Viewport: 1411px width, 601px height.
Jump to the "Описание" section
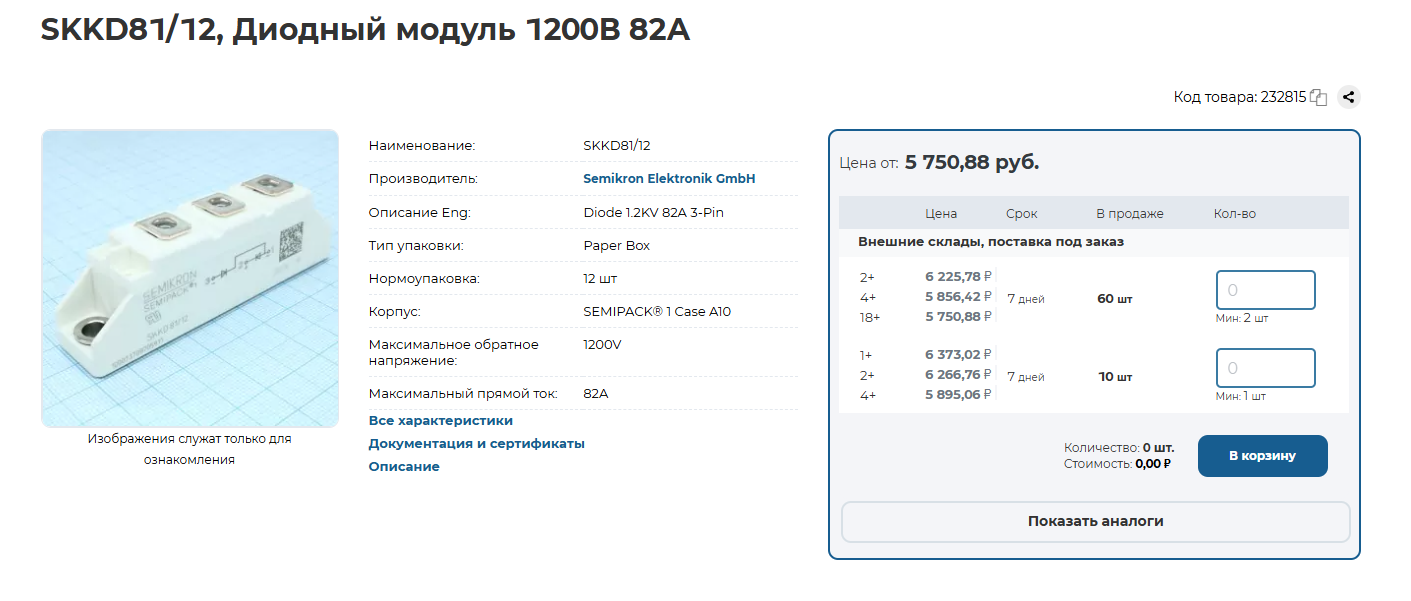pos(404,467)
